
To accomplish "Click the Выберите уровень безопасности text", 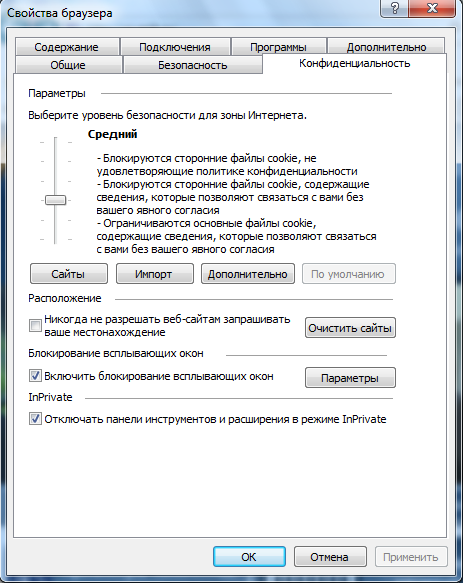I will pyautogui.click(x=167, y=115).
